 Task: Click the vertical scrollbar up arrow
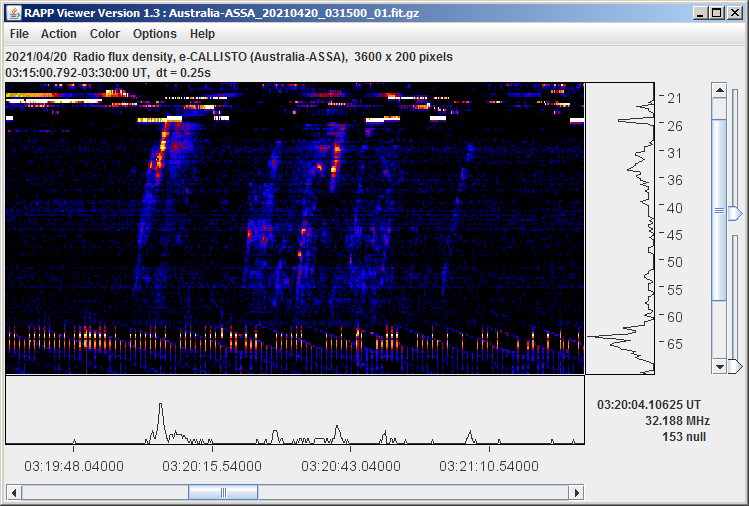(x=718, y=90)
